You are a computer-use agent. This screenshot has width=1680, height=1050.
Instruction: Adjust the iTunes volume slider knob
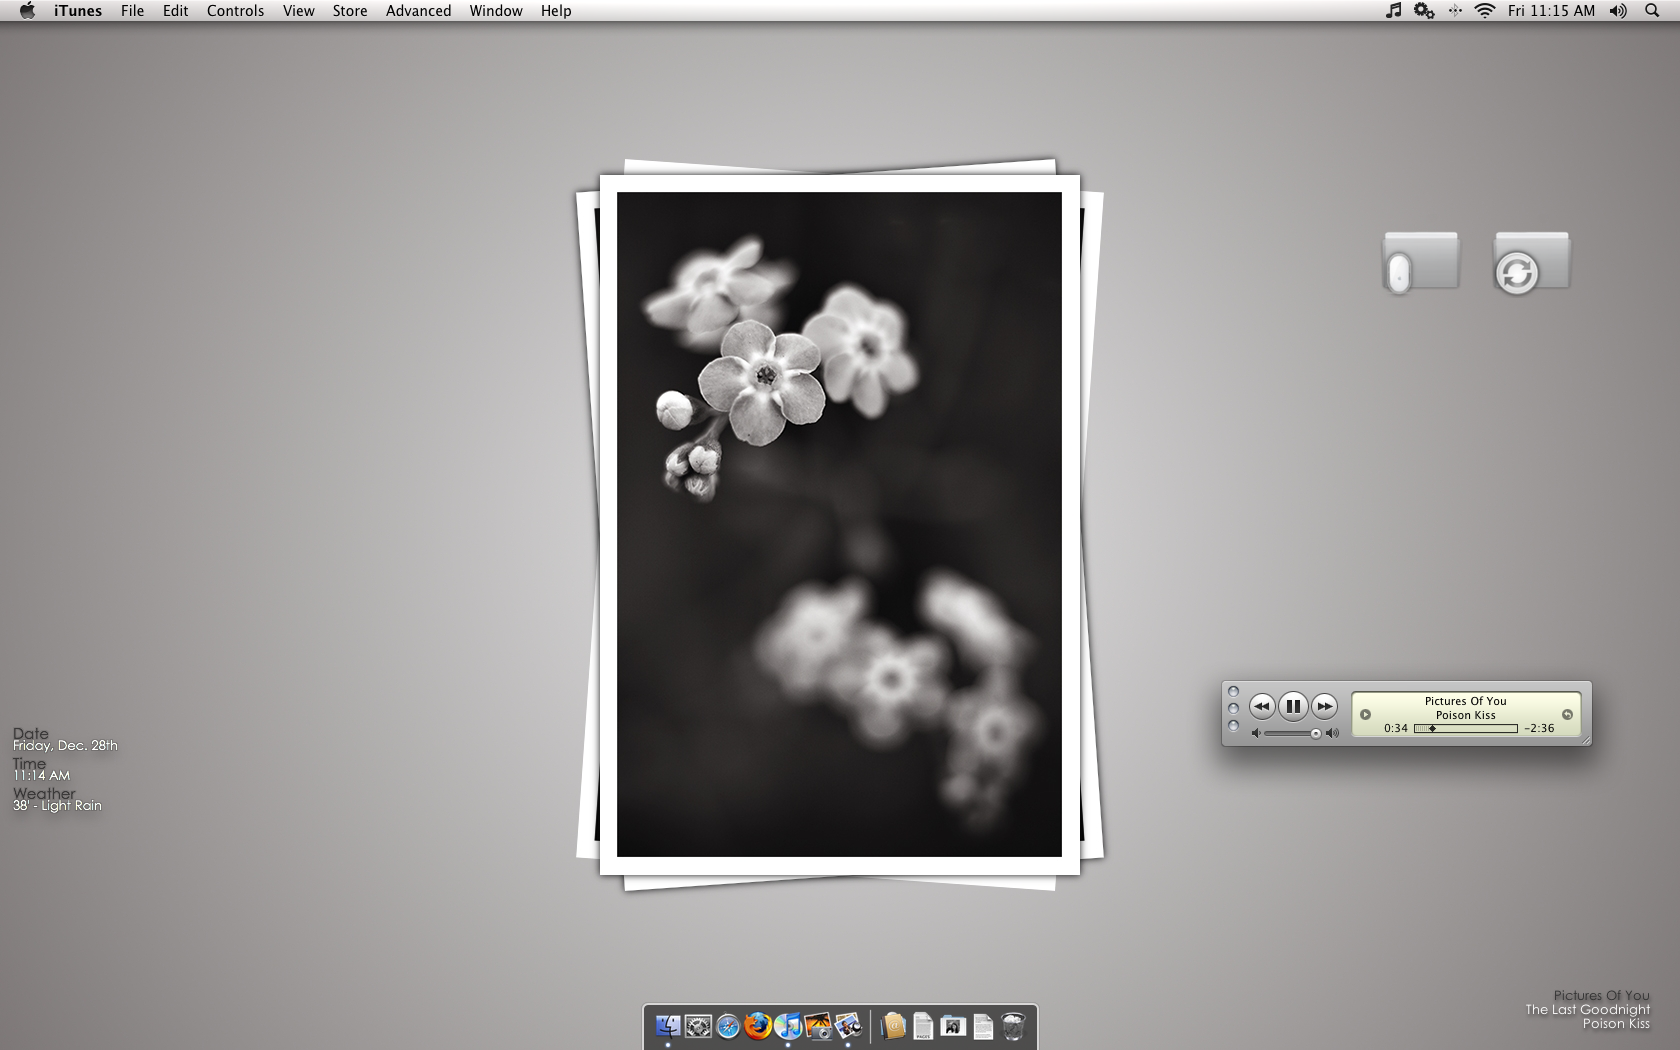(1316, 734)
